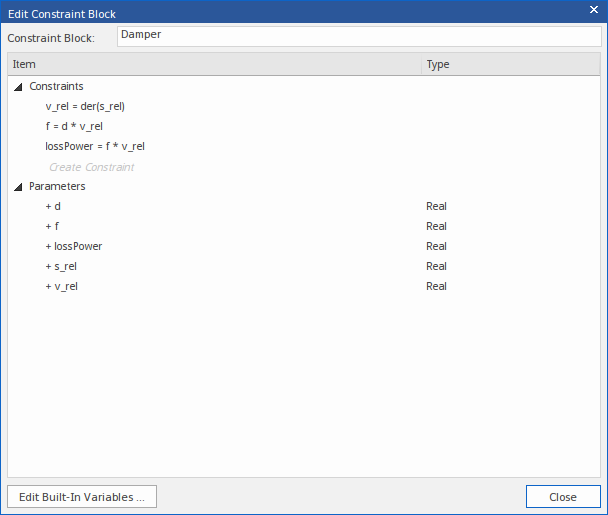Select the v_rel parameter row
The height and width of the screenshot is (515, 608).
point(62,286)
